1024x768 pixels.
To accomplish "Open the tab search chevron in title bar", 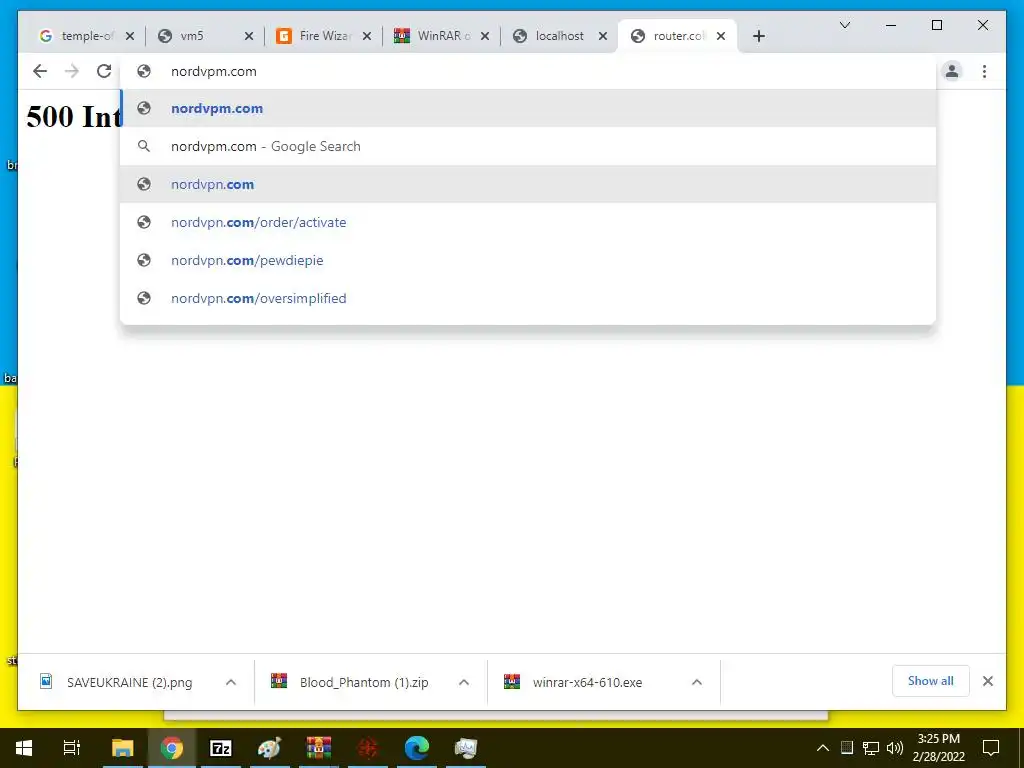I will coord(844,25).
